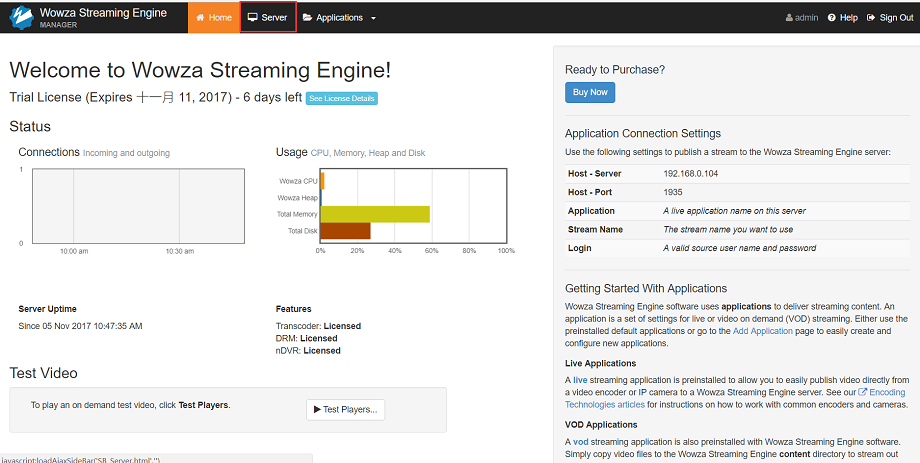
Task: Click the VOD Applications subheading
Action: [601, 424]
